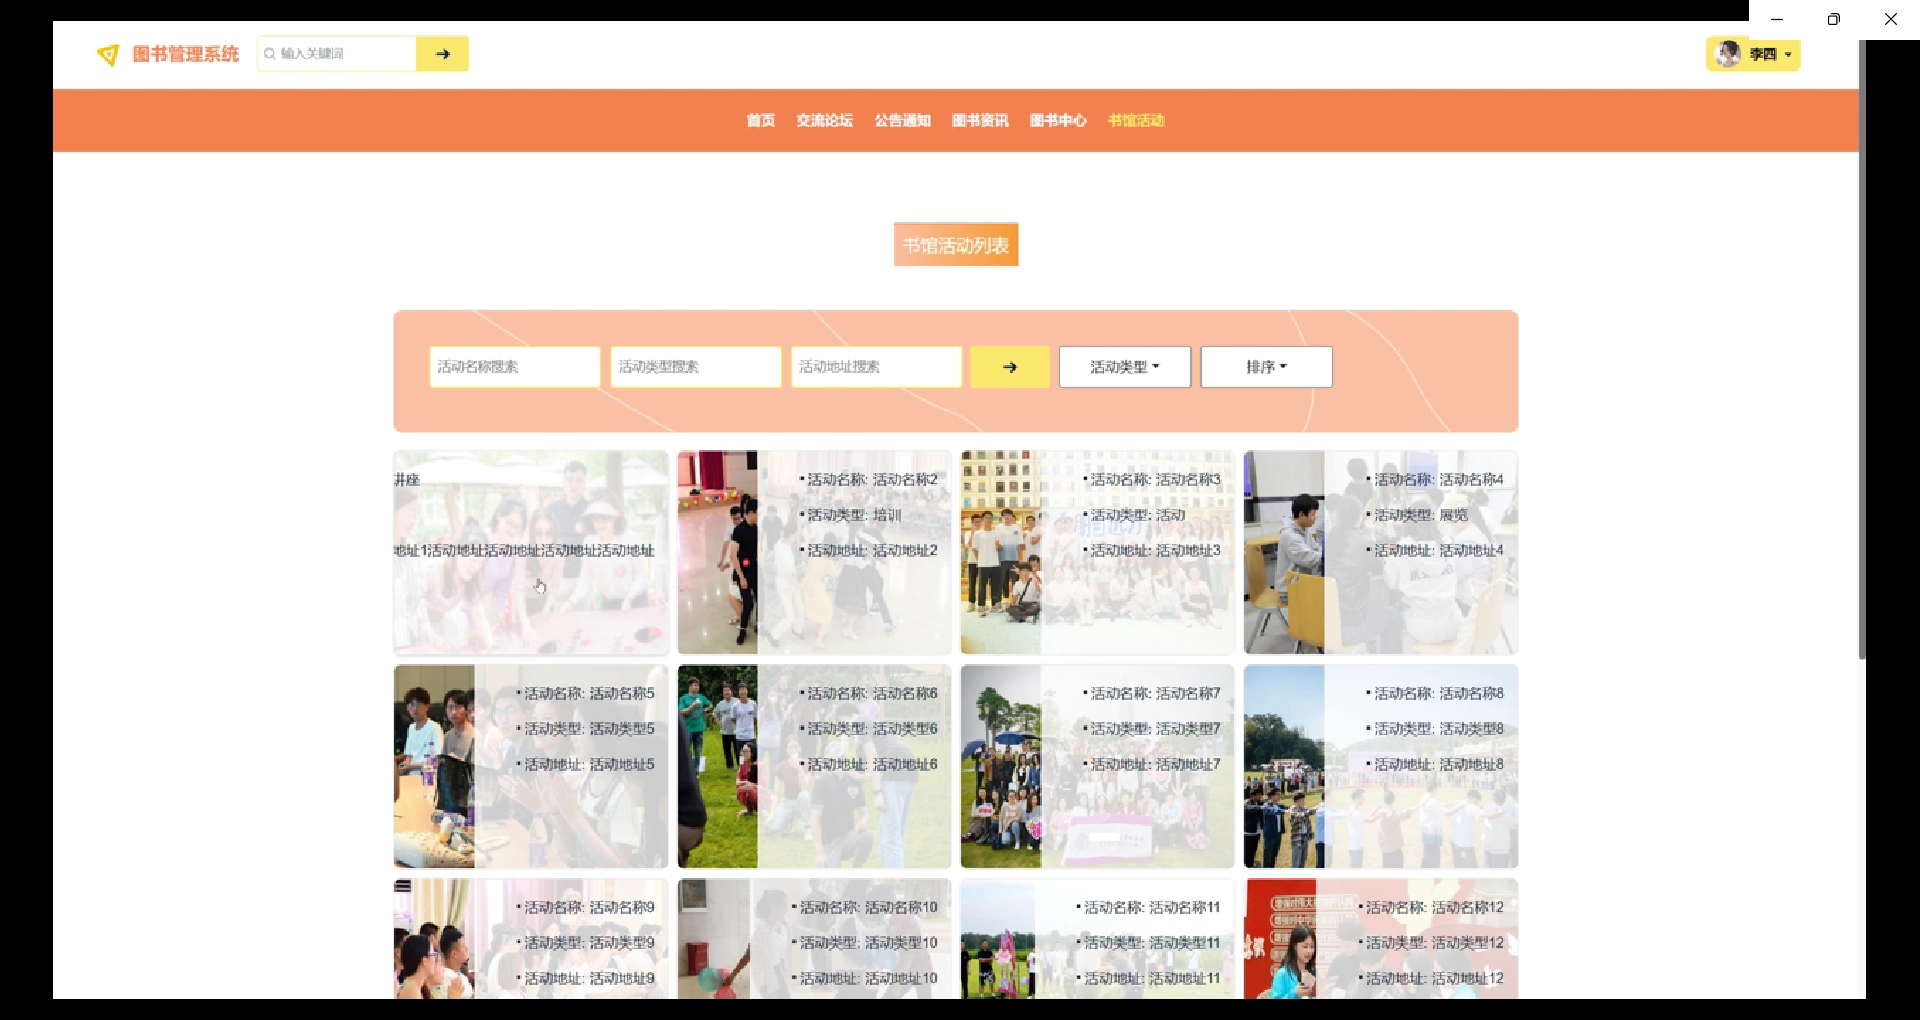Open the 图书中心 navigation tab
Screen dimensions: 1920x1020
(1058, 120)
